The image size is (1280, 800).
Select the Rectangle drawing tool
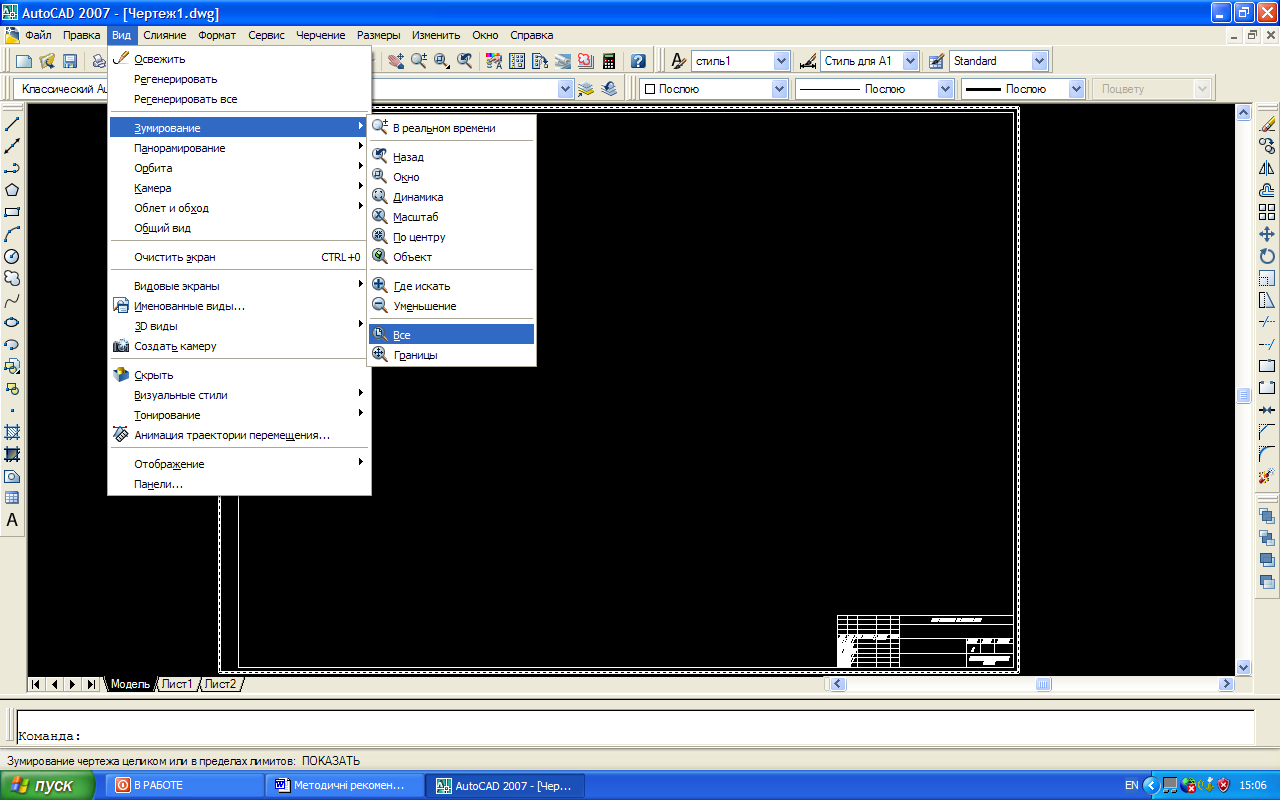pos(12,212)
